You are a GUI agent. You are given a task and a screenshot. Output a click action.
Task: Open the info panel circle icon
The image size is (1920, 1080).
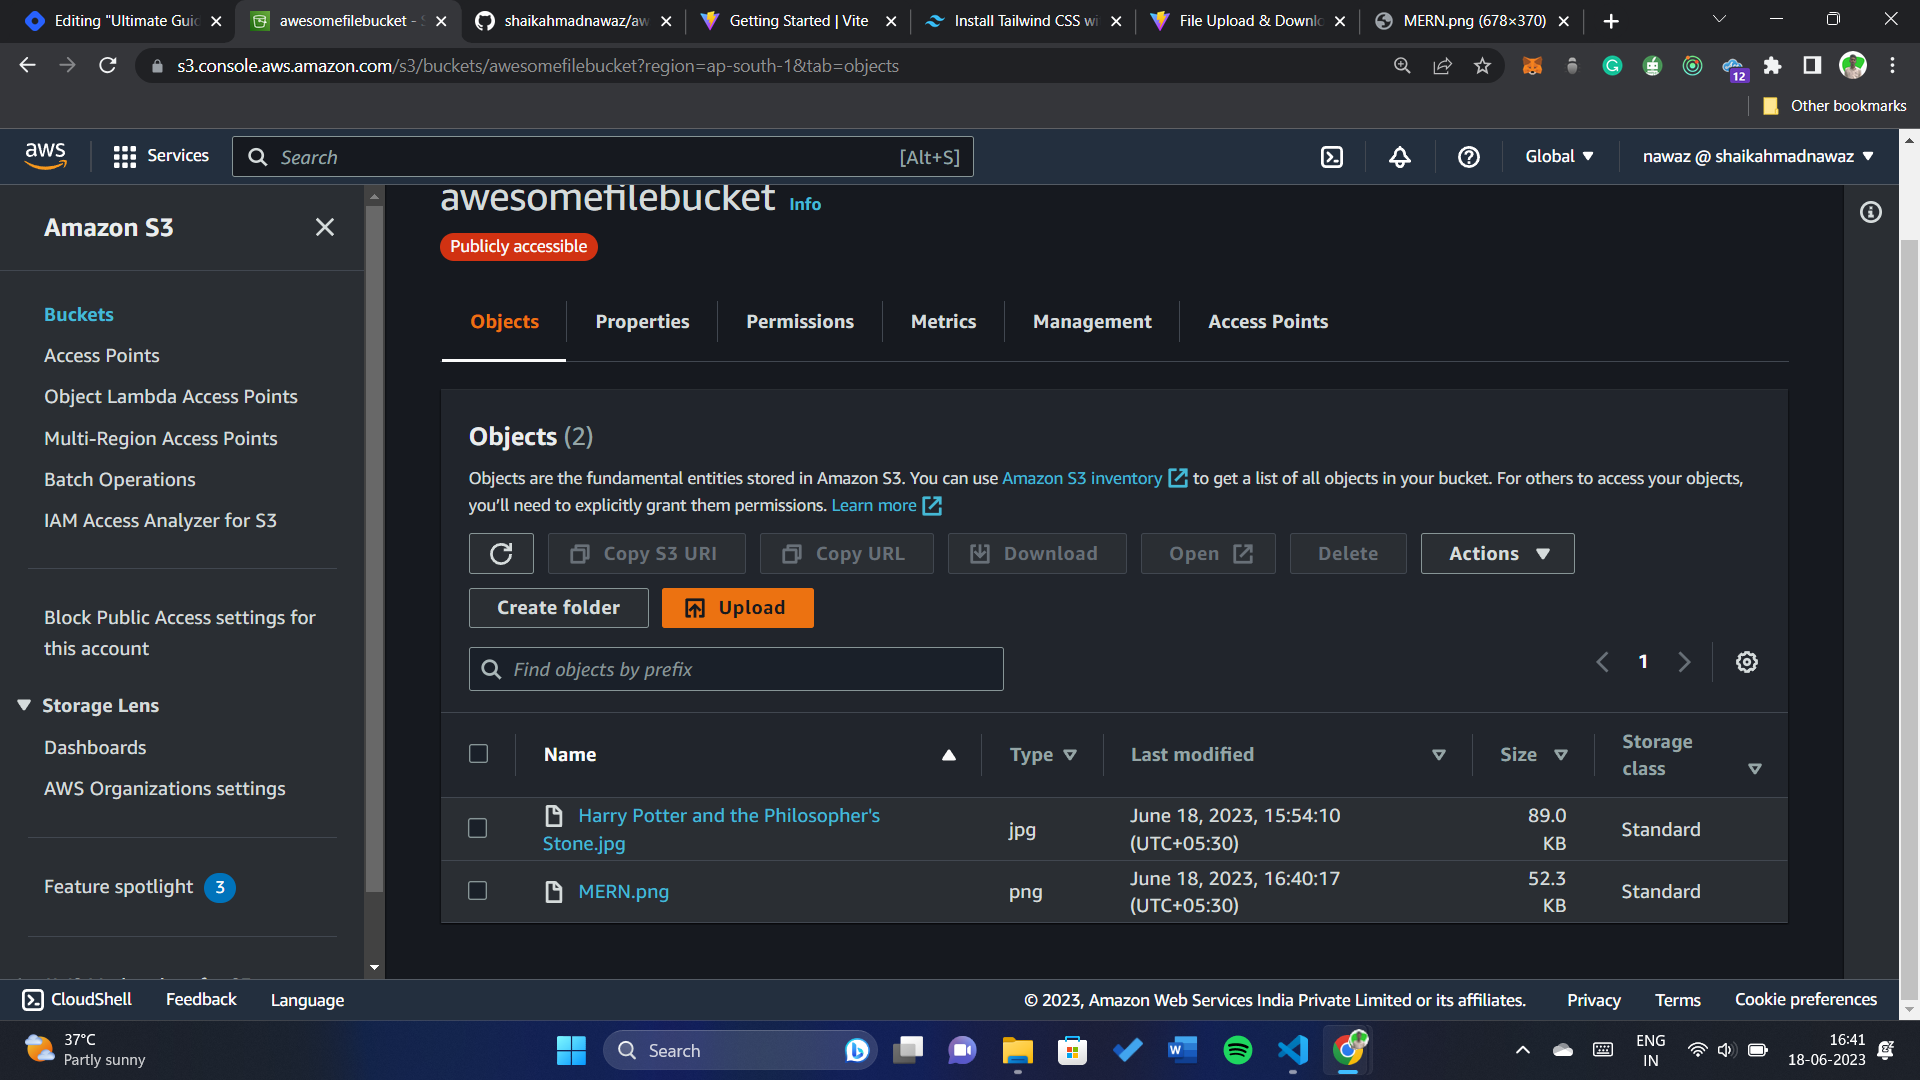coord(1870,212)
